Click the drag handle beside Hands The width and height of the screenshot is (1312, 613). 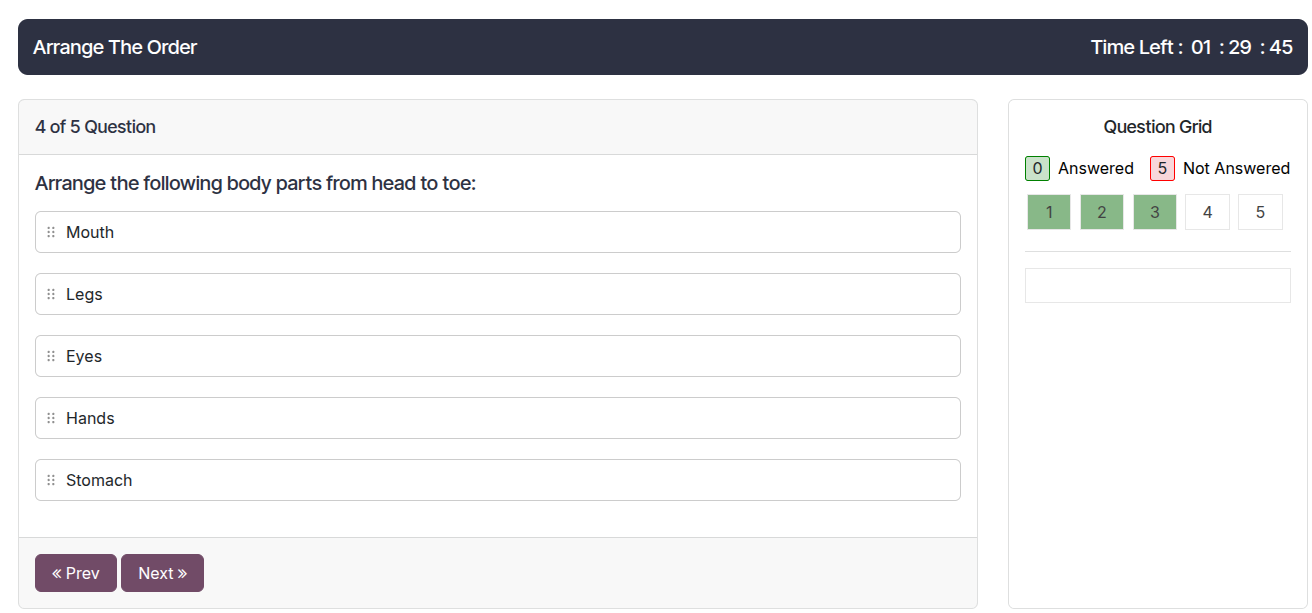(51, 418)
